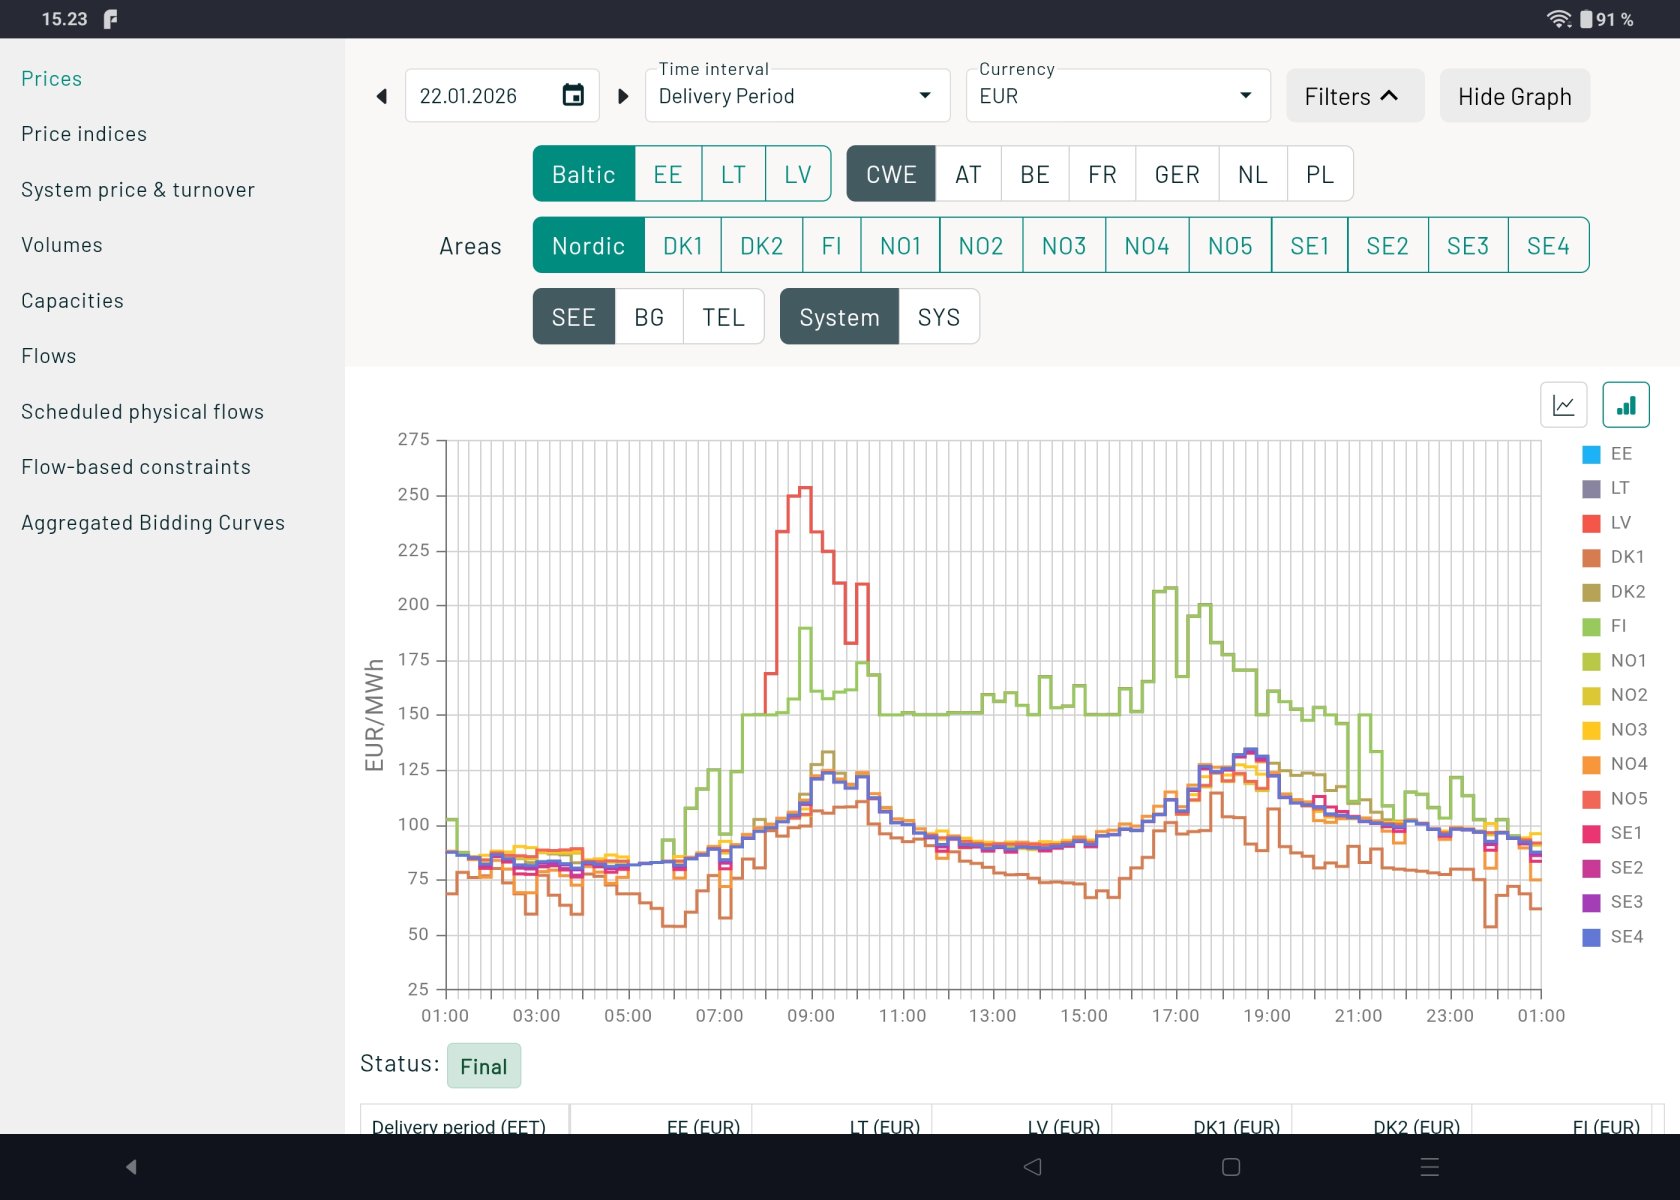This screenshot has height=1200, width=1680.
Task: Select the Nordic area group button
Action: [588, 246]
